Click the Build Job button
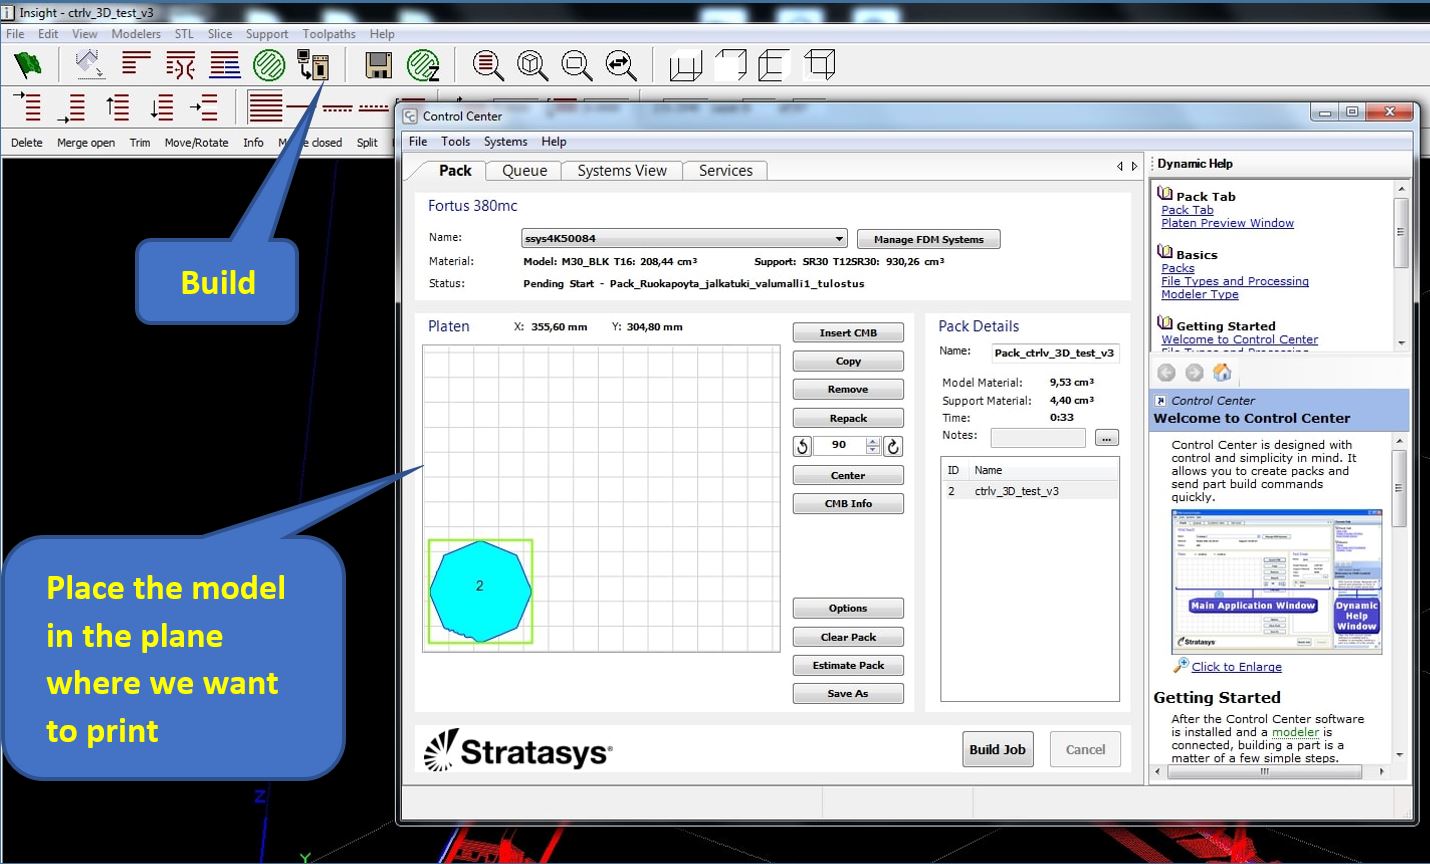The height and width of the screenshot is (864, 1430). 997,749
